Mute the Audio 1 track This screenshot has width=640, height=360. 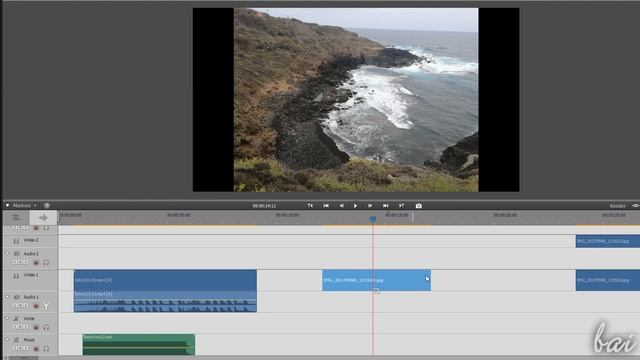pyautogui.click(x=36, y=306)
